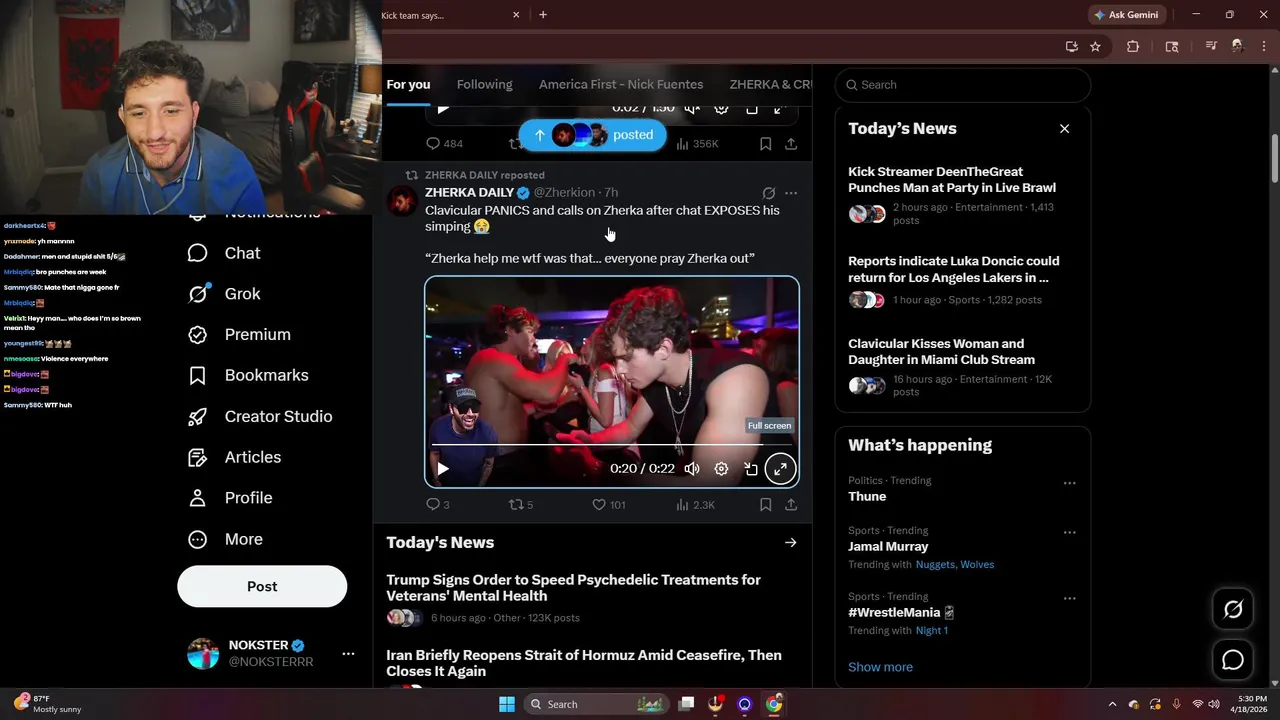Share the top post with 356K views
This screenshot has height=720, width=1280.
[x=791, y=144]
